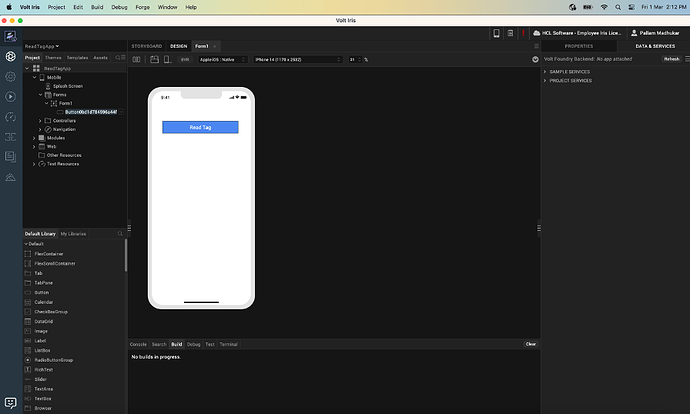The height and width of the screenshot is (414, 690).
Task: Open the hamburger menu next to Refresh
Action: 687,59
